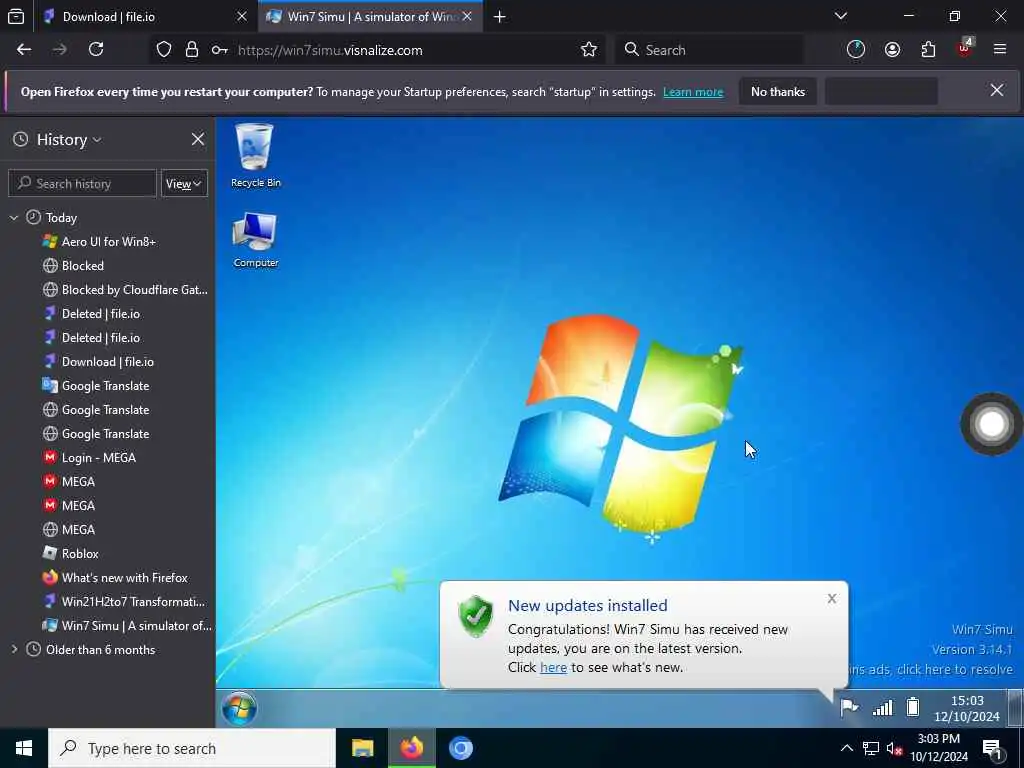Open the Firefox hamburger application menu
The width and height of the screenshot is (1024, 768).
point(1000,50)
